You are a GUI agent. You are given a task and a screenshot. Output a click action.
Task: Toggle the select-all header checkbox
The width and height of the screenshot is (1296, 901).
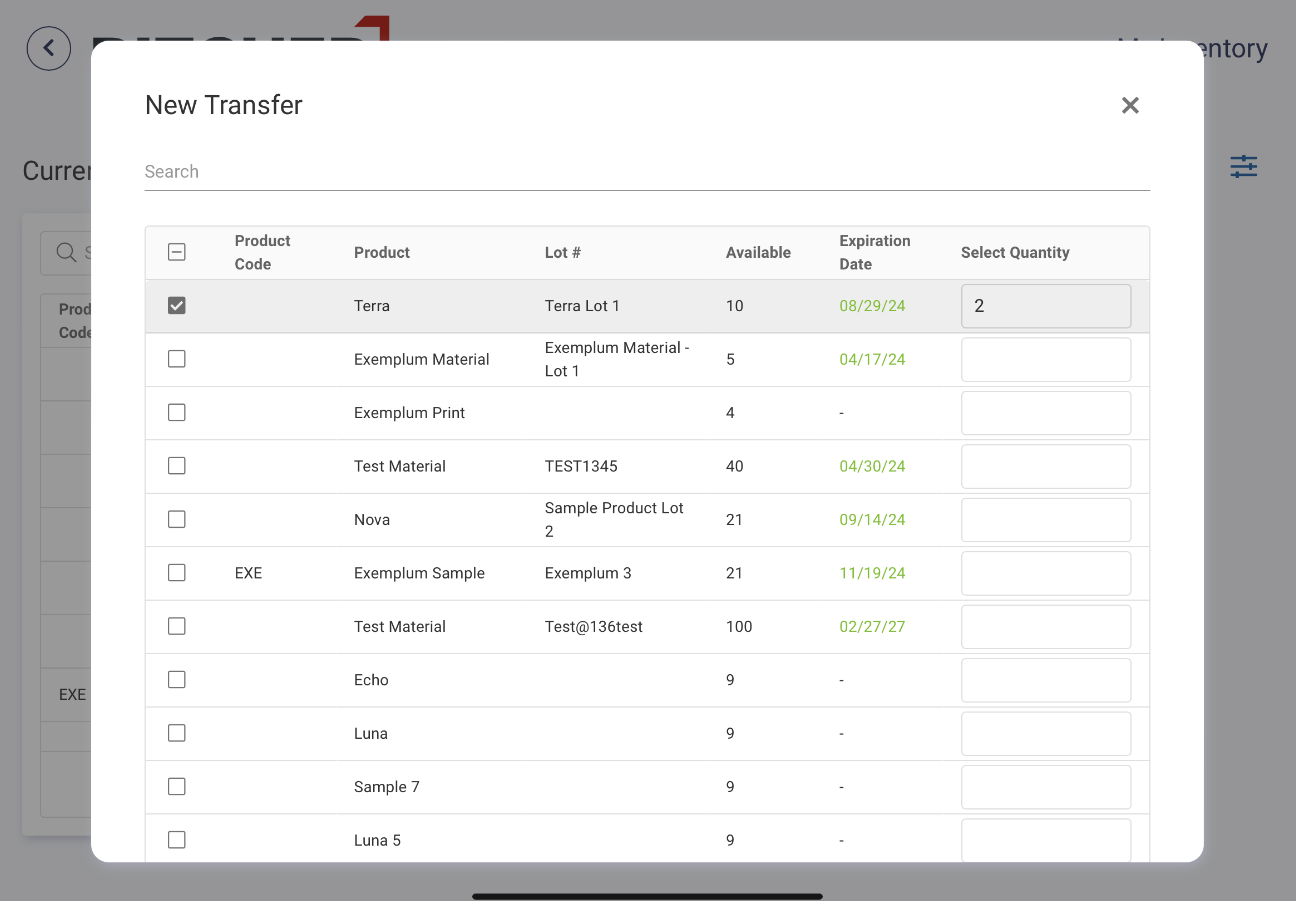pos(177,252)
